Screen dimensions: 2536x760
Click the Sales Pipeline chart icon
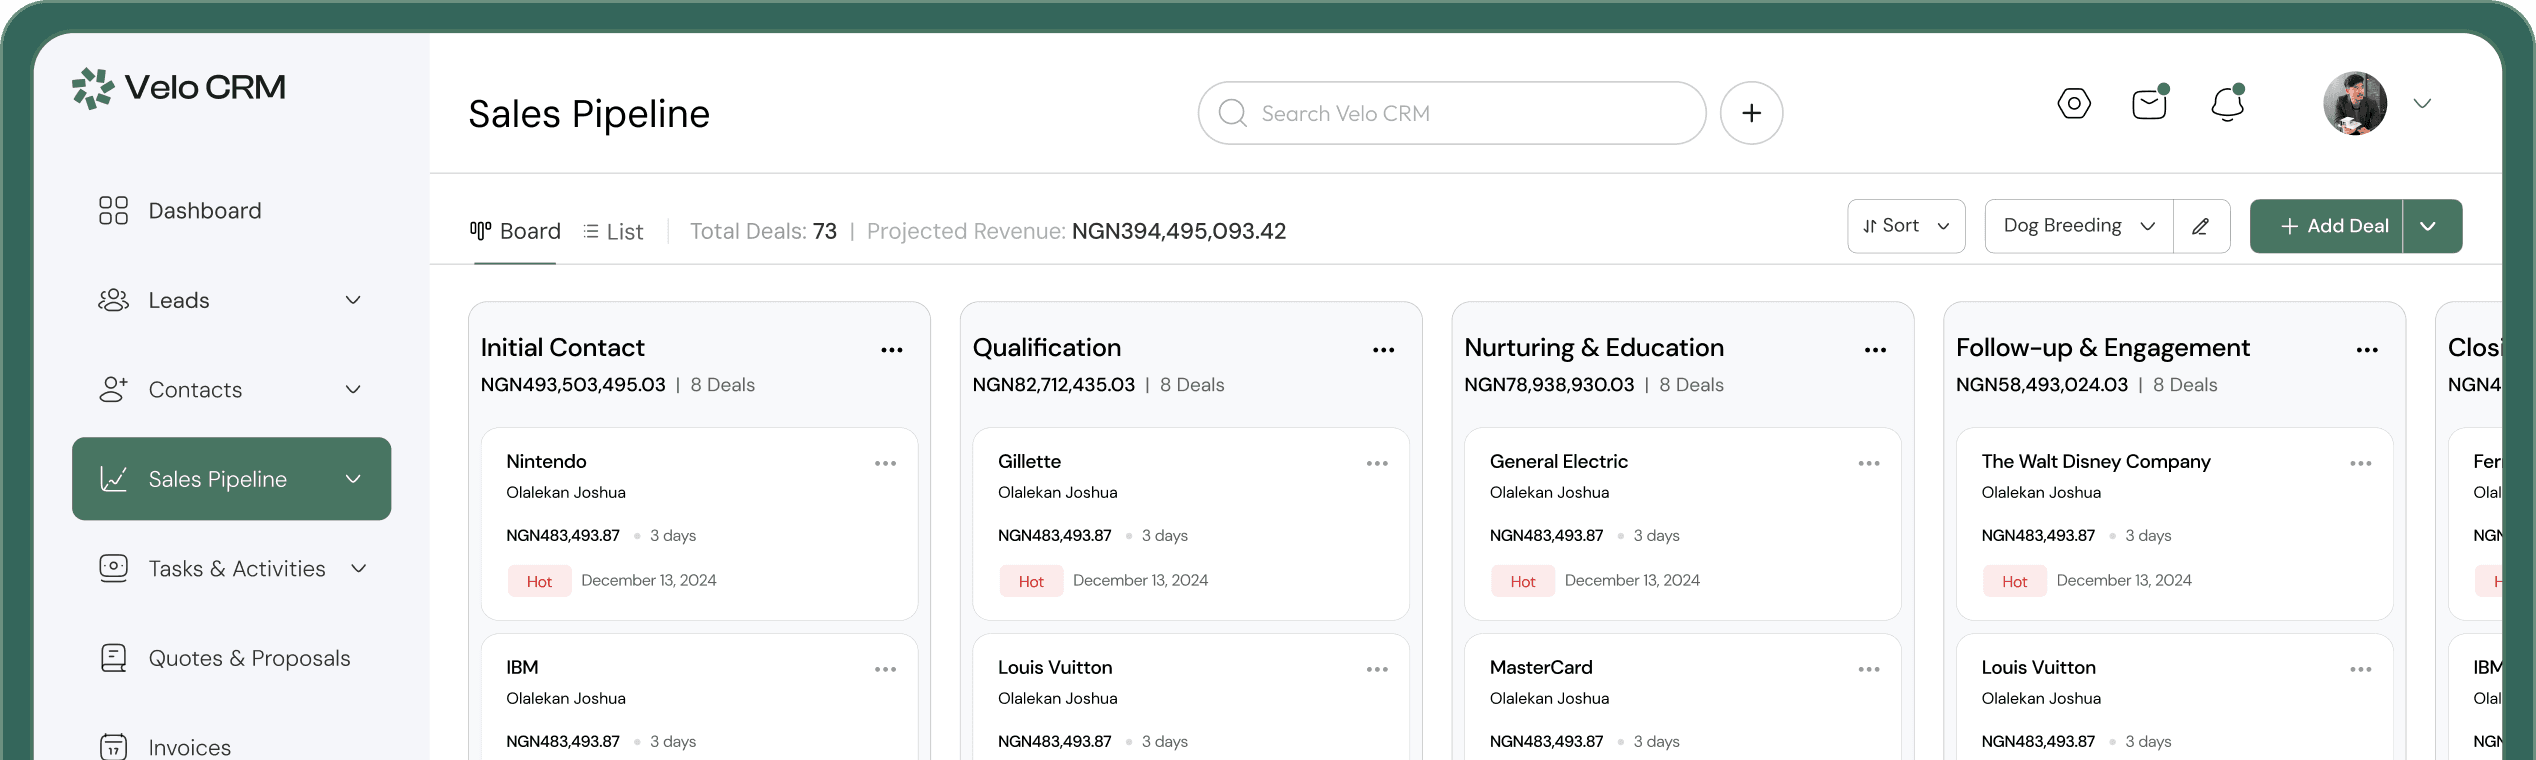(113, 479)
